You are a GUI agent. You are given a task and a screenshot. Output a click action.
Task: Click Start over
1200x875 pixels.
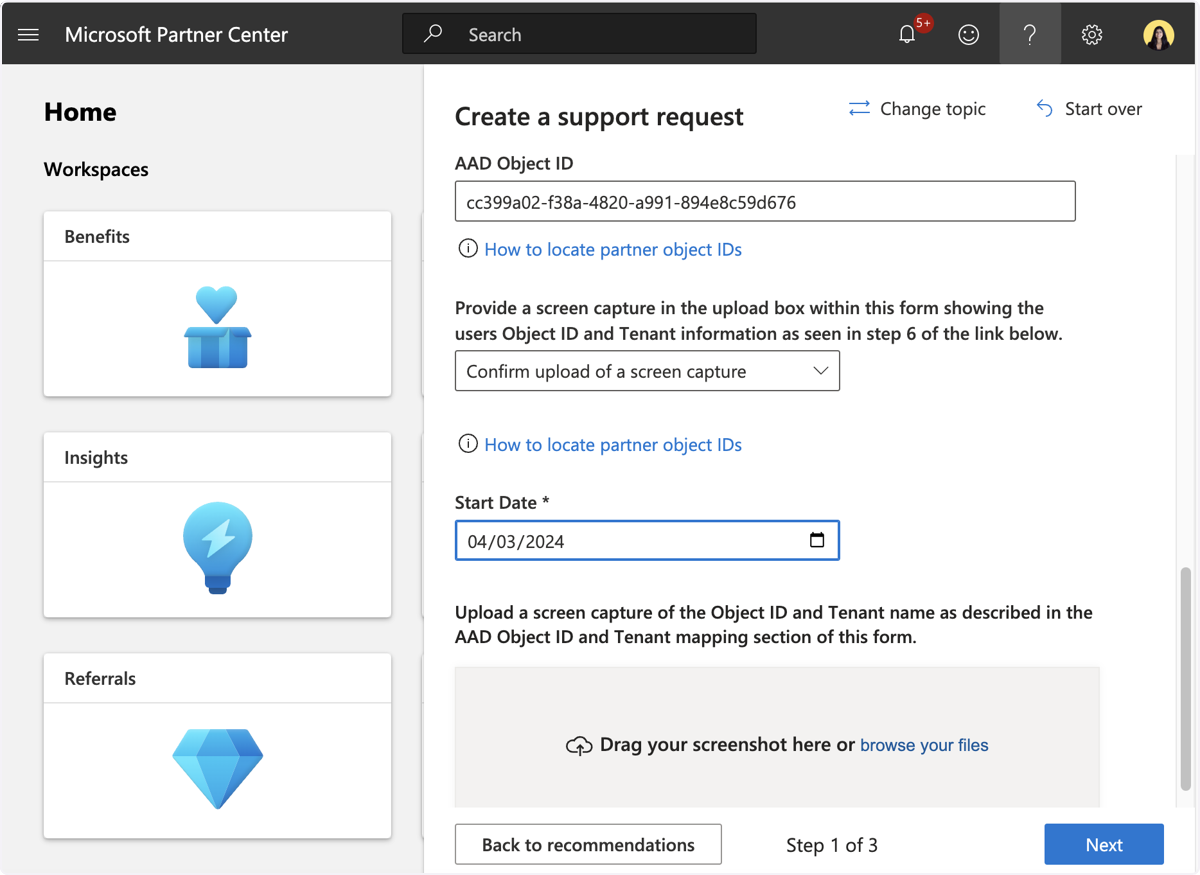tap(1089, 109)
